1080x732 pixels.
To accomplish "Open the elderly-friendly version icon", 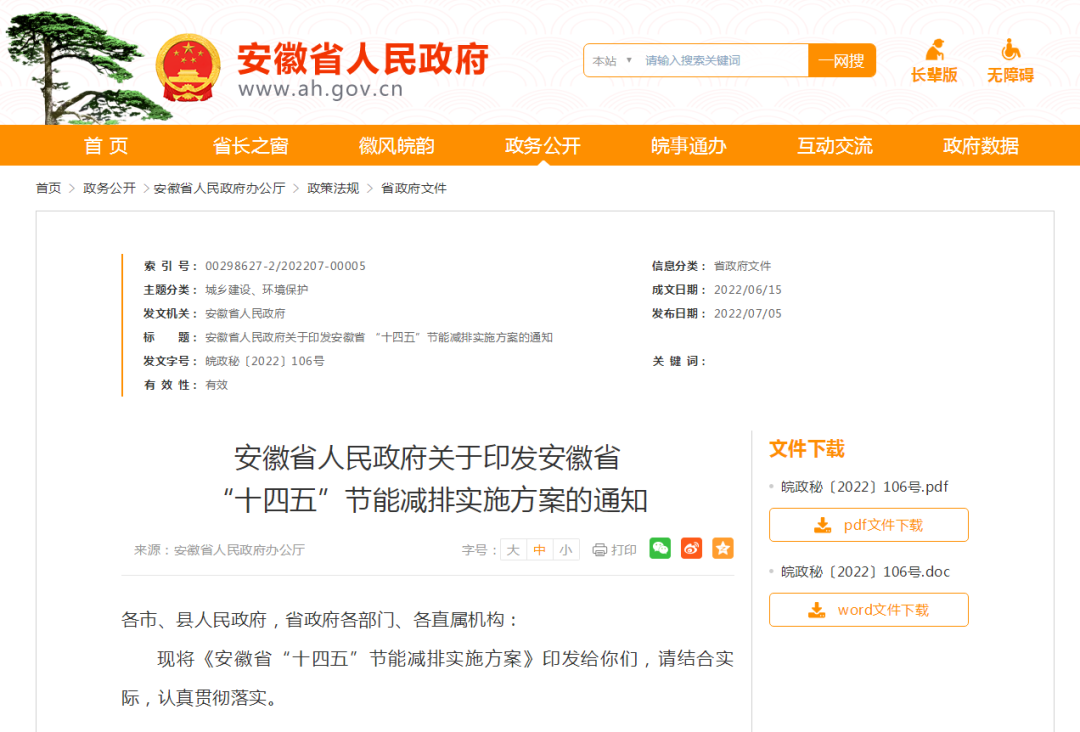I will point(934,50).
